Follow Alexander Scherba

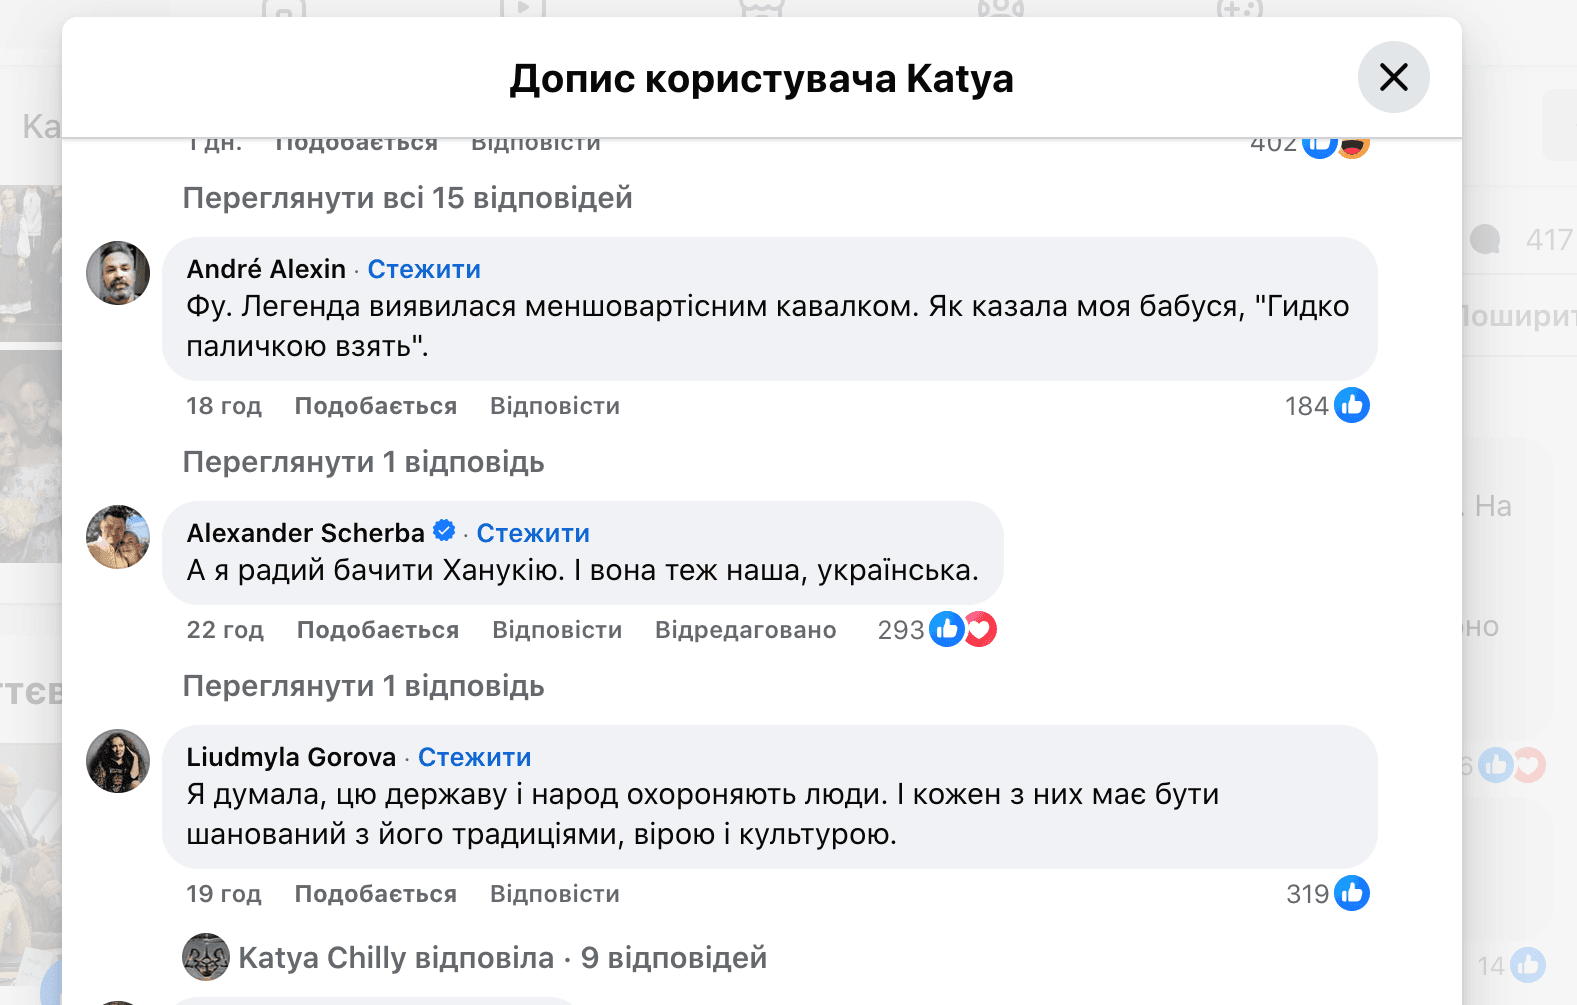coord(533,533)
